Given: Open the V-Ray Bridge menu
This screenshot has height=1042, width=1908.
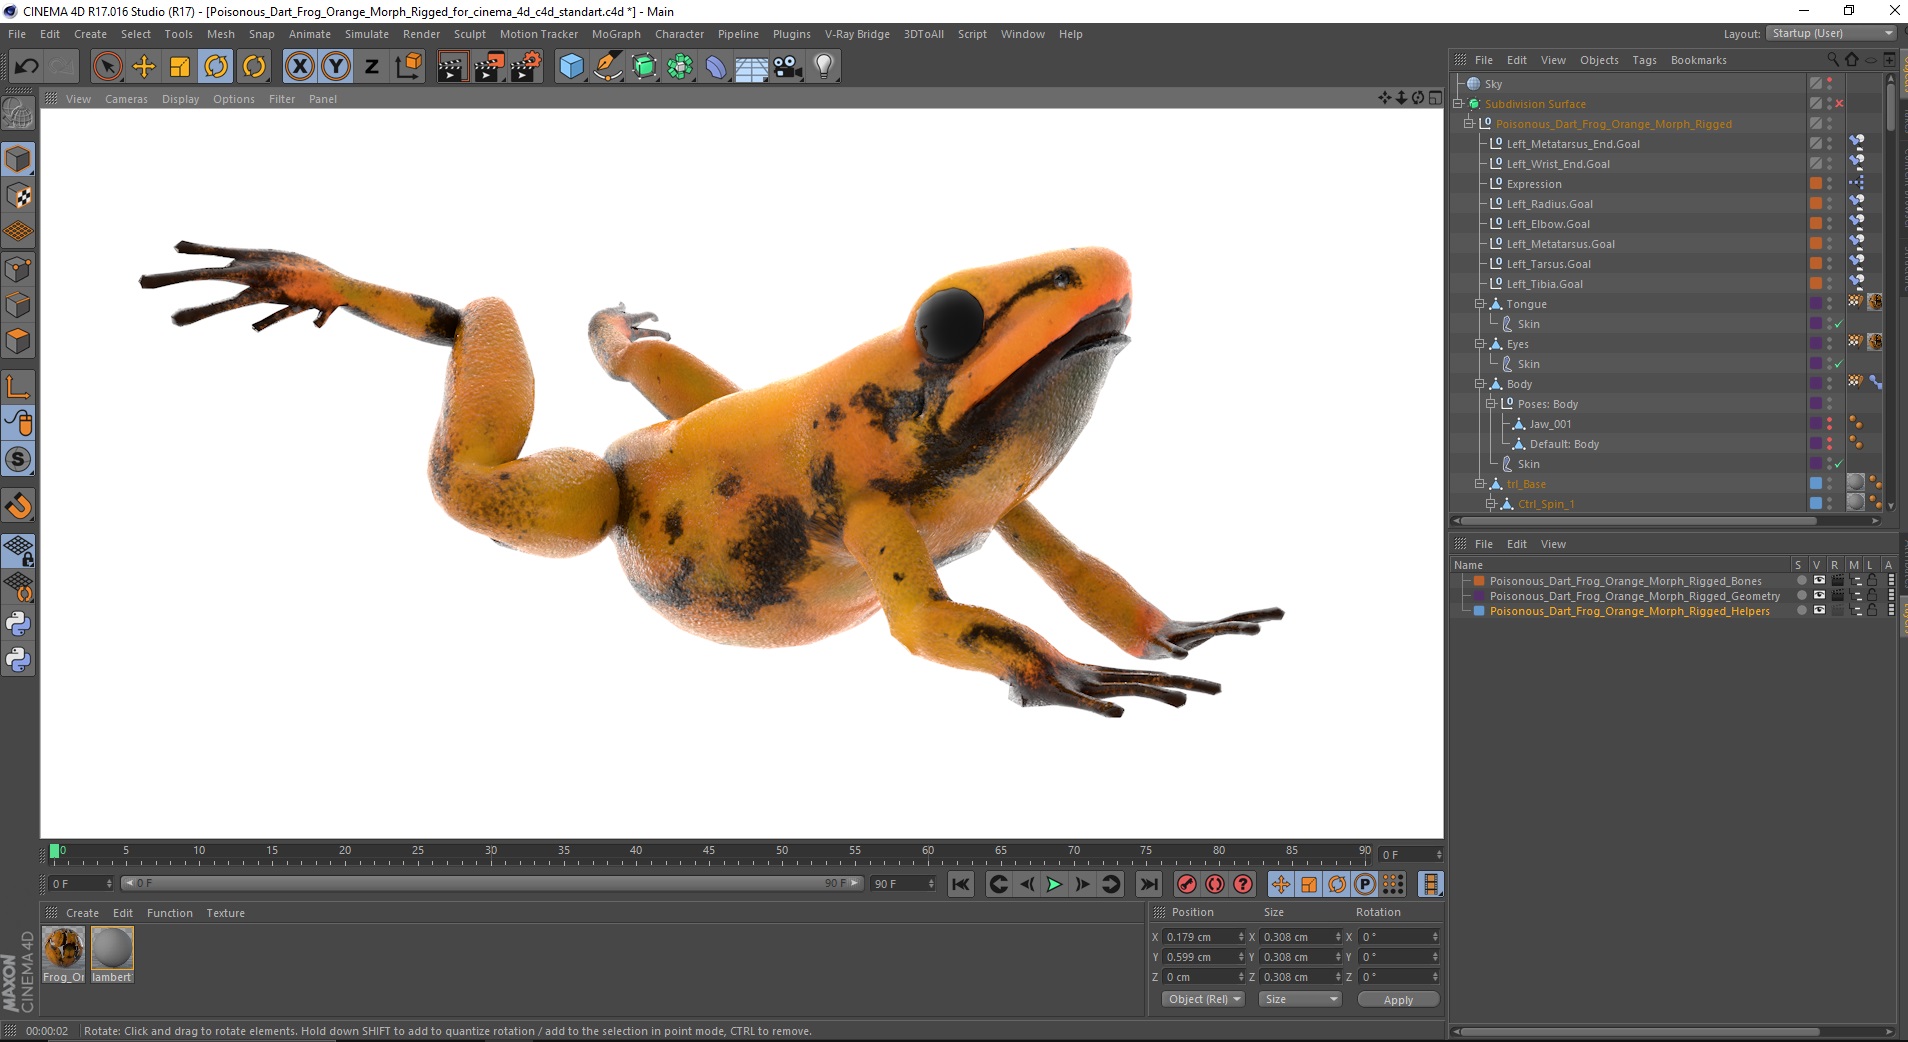Looking at the screenshot, I should (x=857, y=34).
